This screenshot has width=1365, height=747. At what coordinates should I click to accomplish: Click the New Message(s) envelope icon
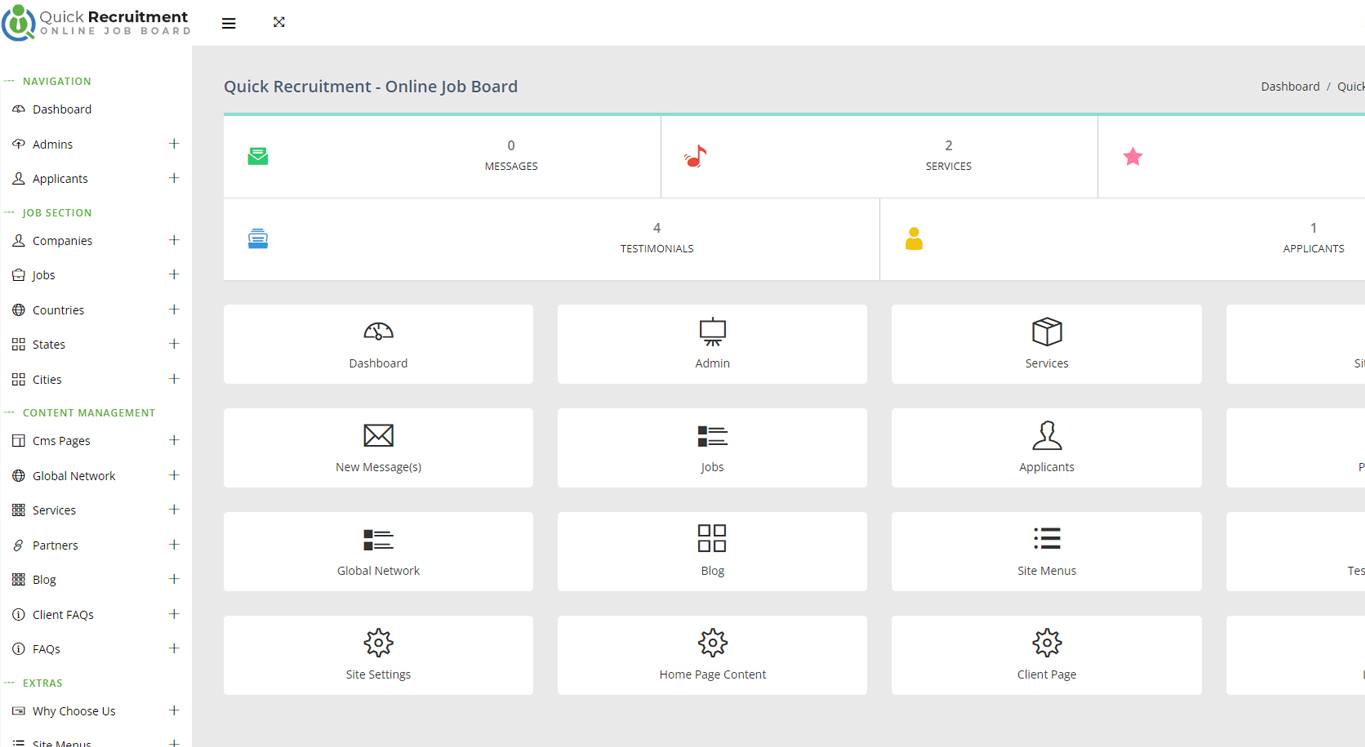click(x=378, y=435)
